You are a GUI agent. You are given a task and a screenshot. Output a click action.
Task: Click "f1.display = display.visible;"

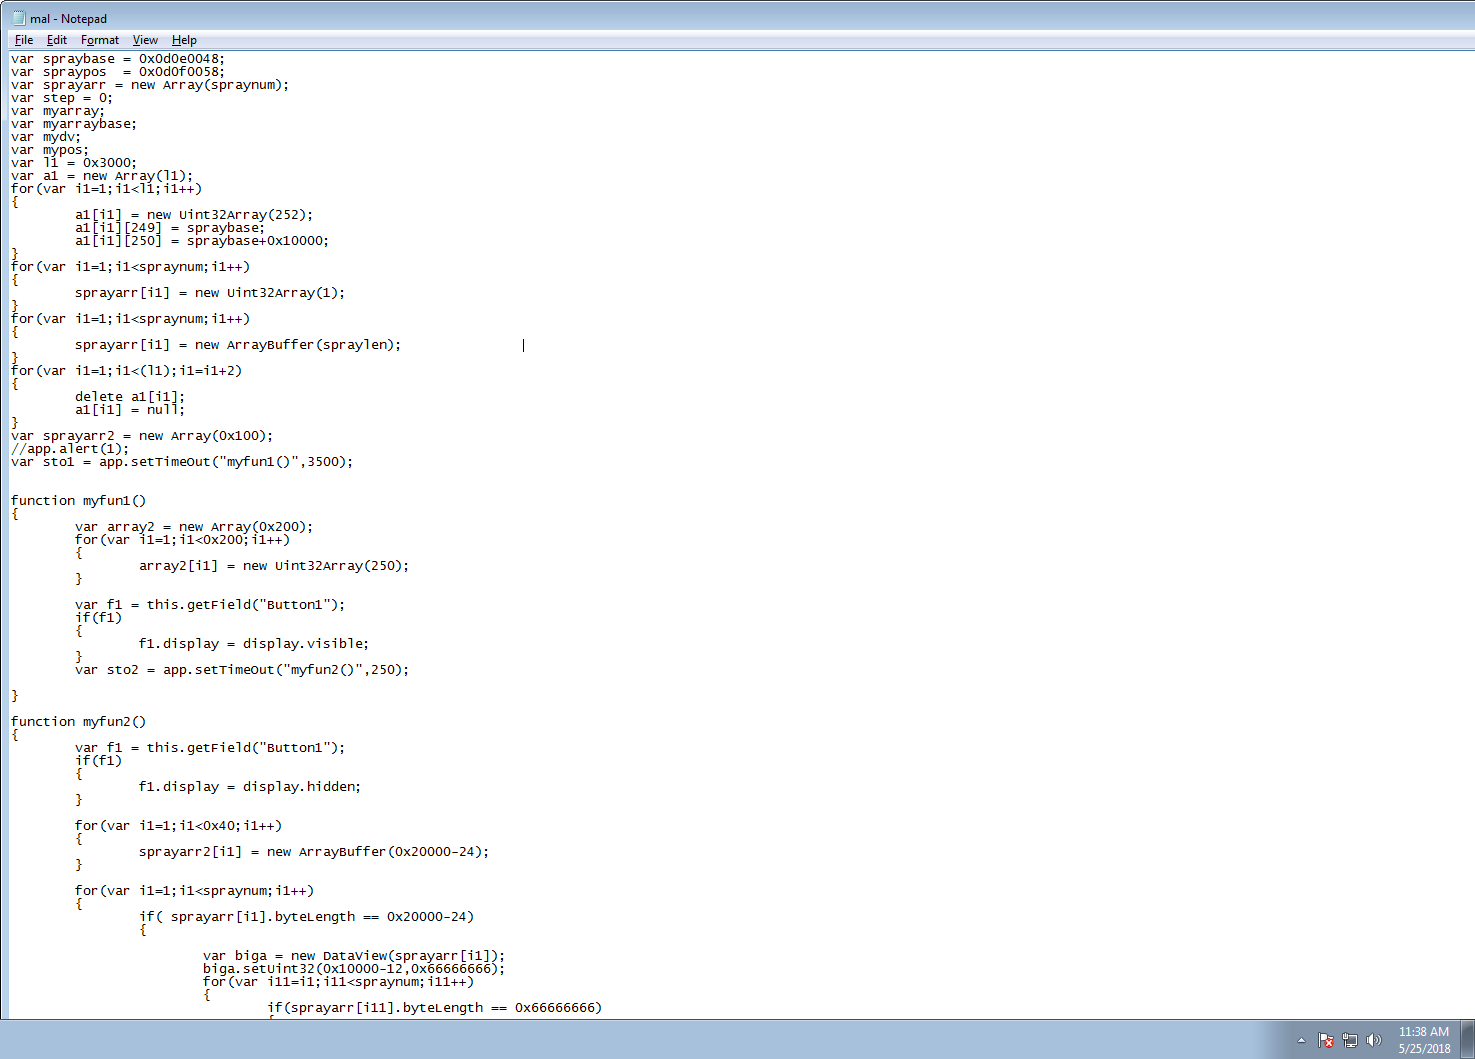[x=254, y=644]
